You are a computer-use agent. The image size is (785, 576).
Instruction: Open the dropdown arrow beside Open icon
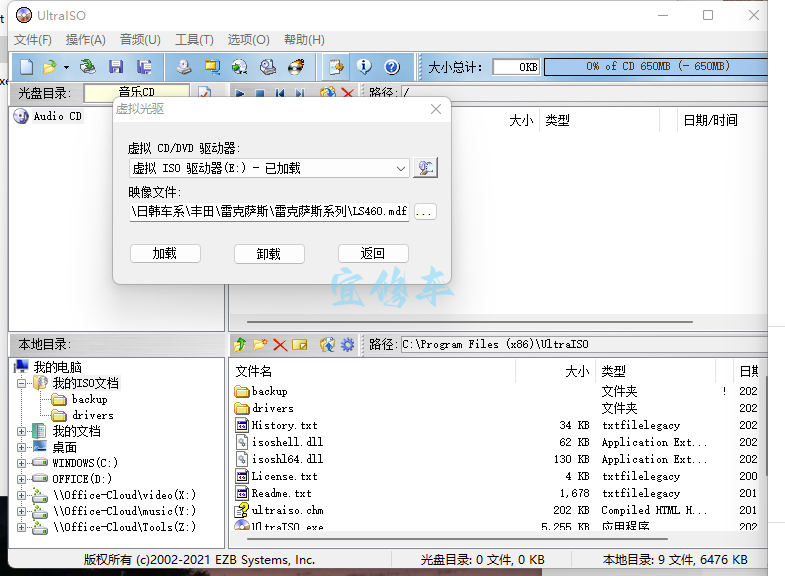(66, 67)
